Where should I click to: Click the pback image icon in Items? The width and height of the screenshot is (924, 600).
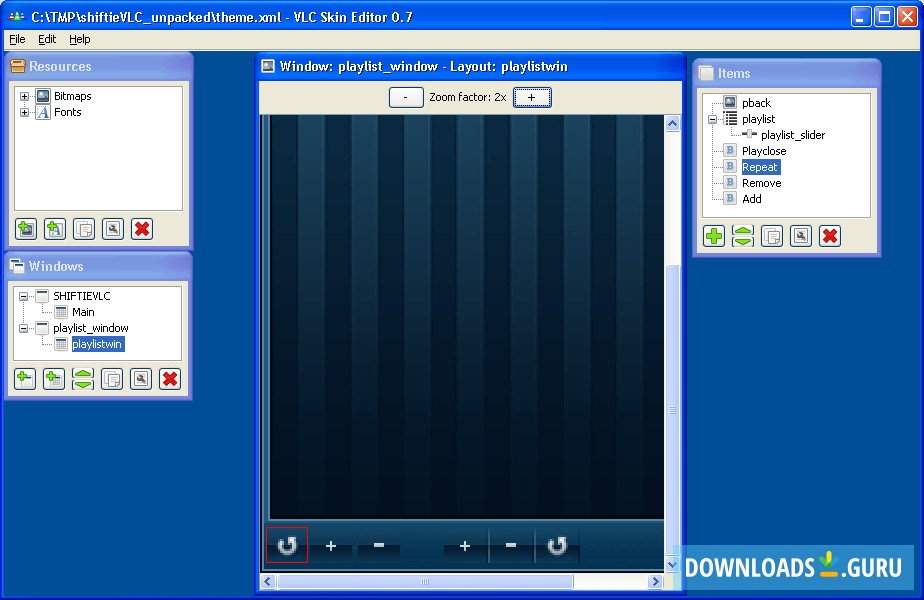tap(730, 103)
